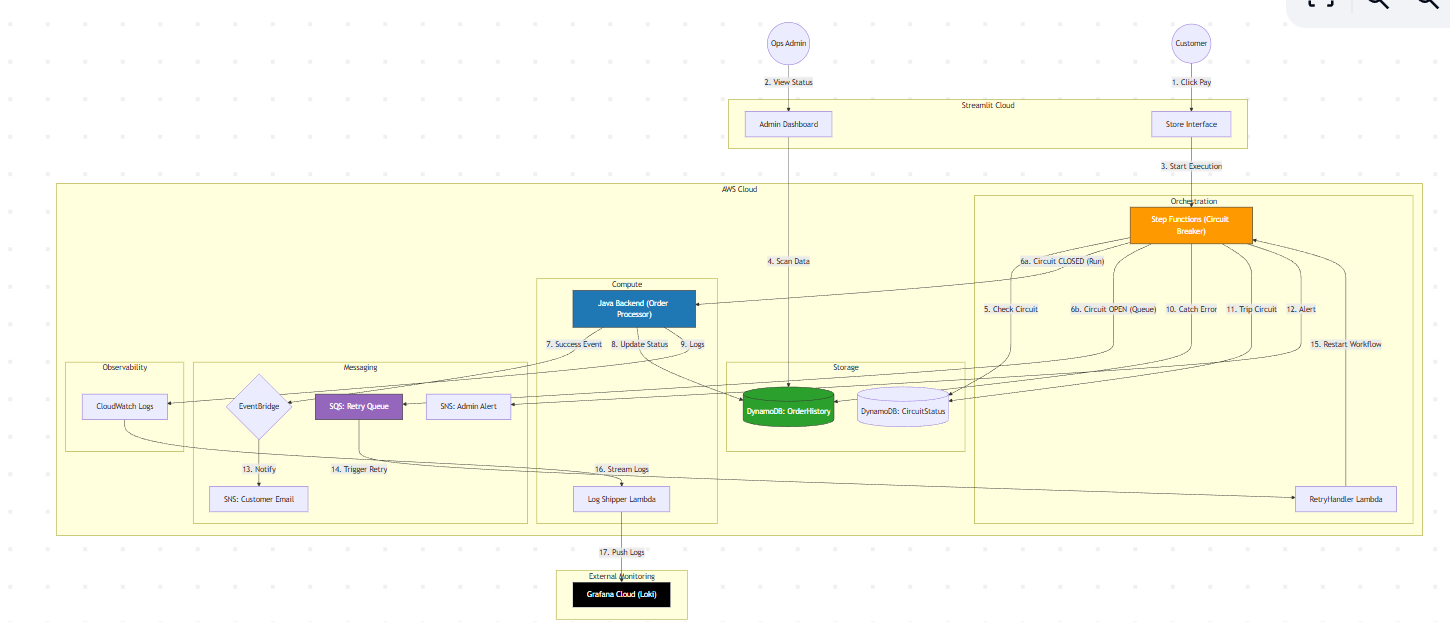Select the green DynamoDB: OrderHistory cylinder
The image size is (1450, 622).
788,407
